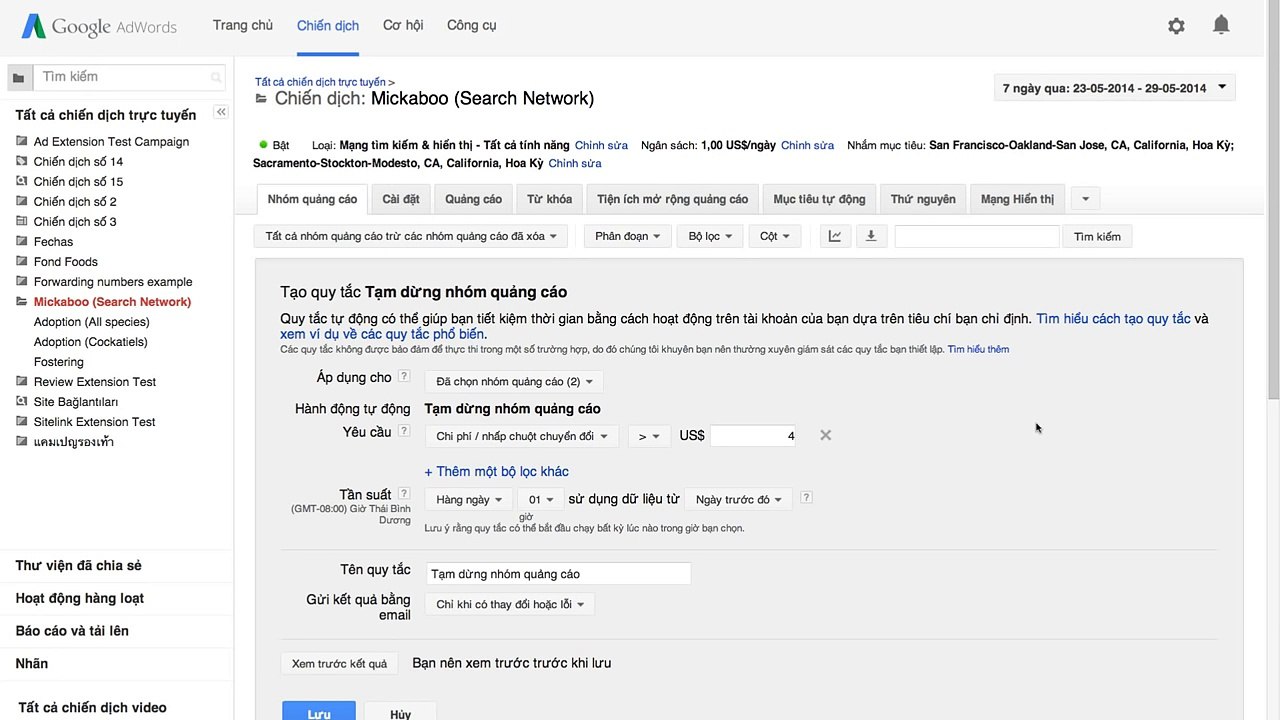Switch to Thứ nguyên tab
Screen dimensions: 1280x720
[x=923, y=199]
